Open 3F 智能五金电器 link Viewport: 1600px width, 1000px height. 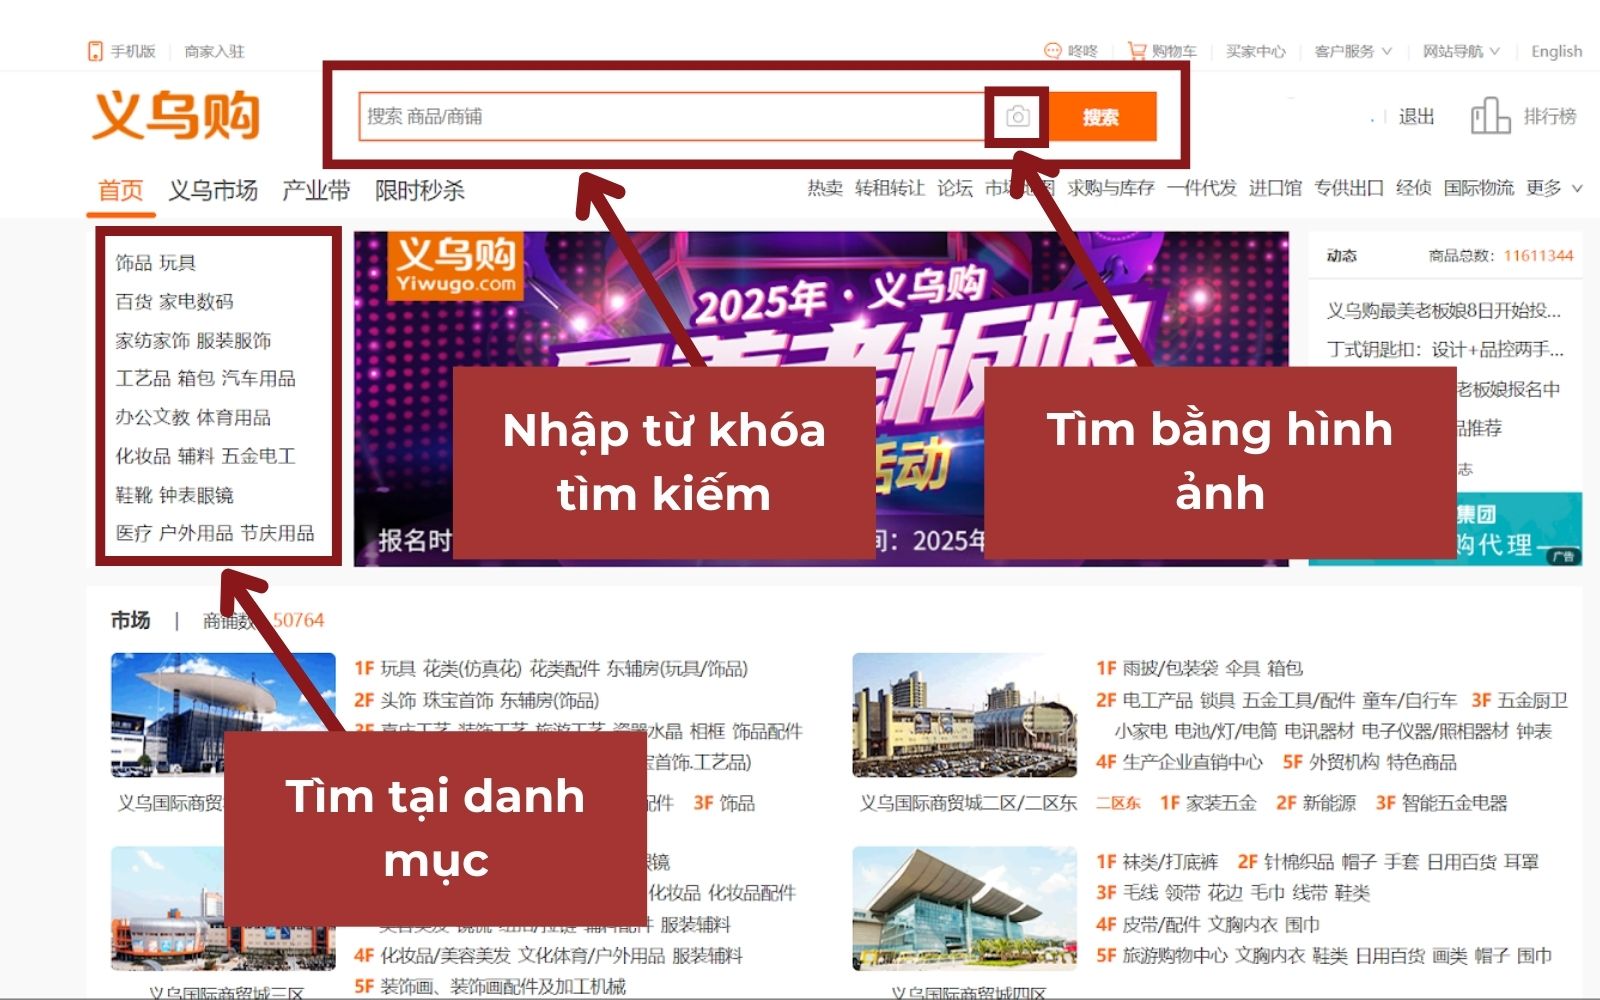[1441, 803]
